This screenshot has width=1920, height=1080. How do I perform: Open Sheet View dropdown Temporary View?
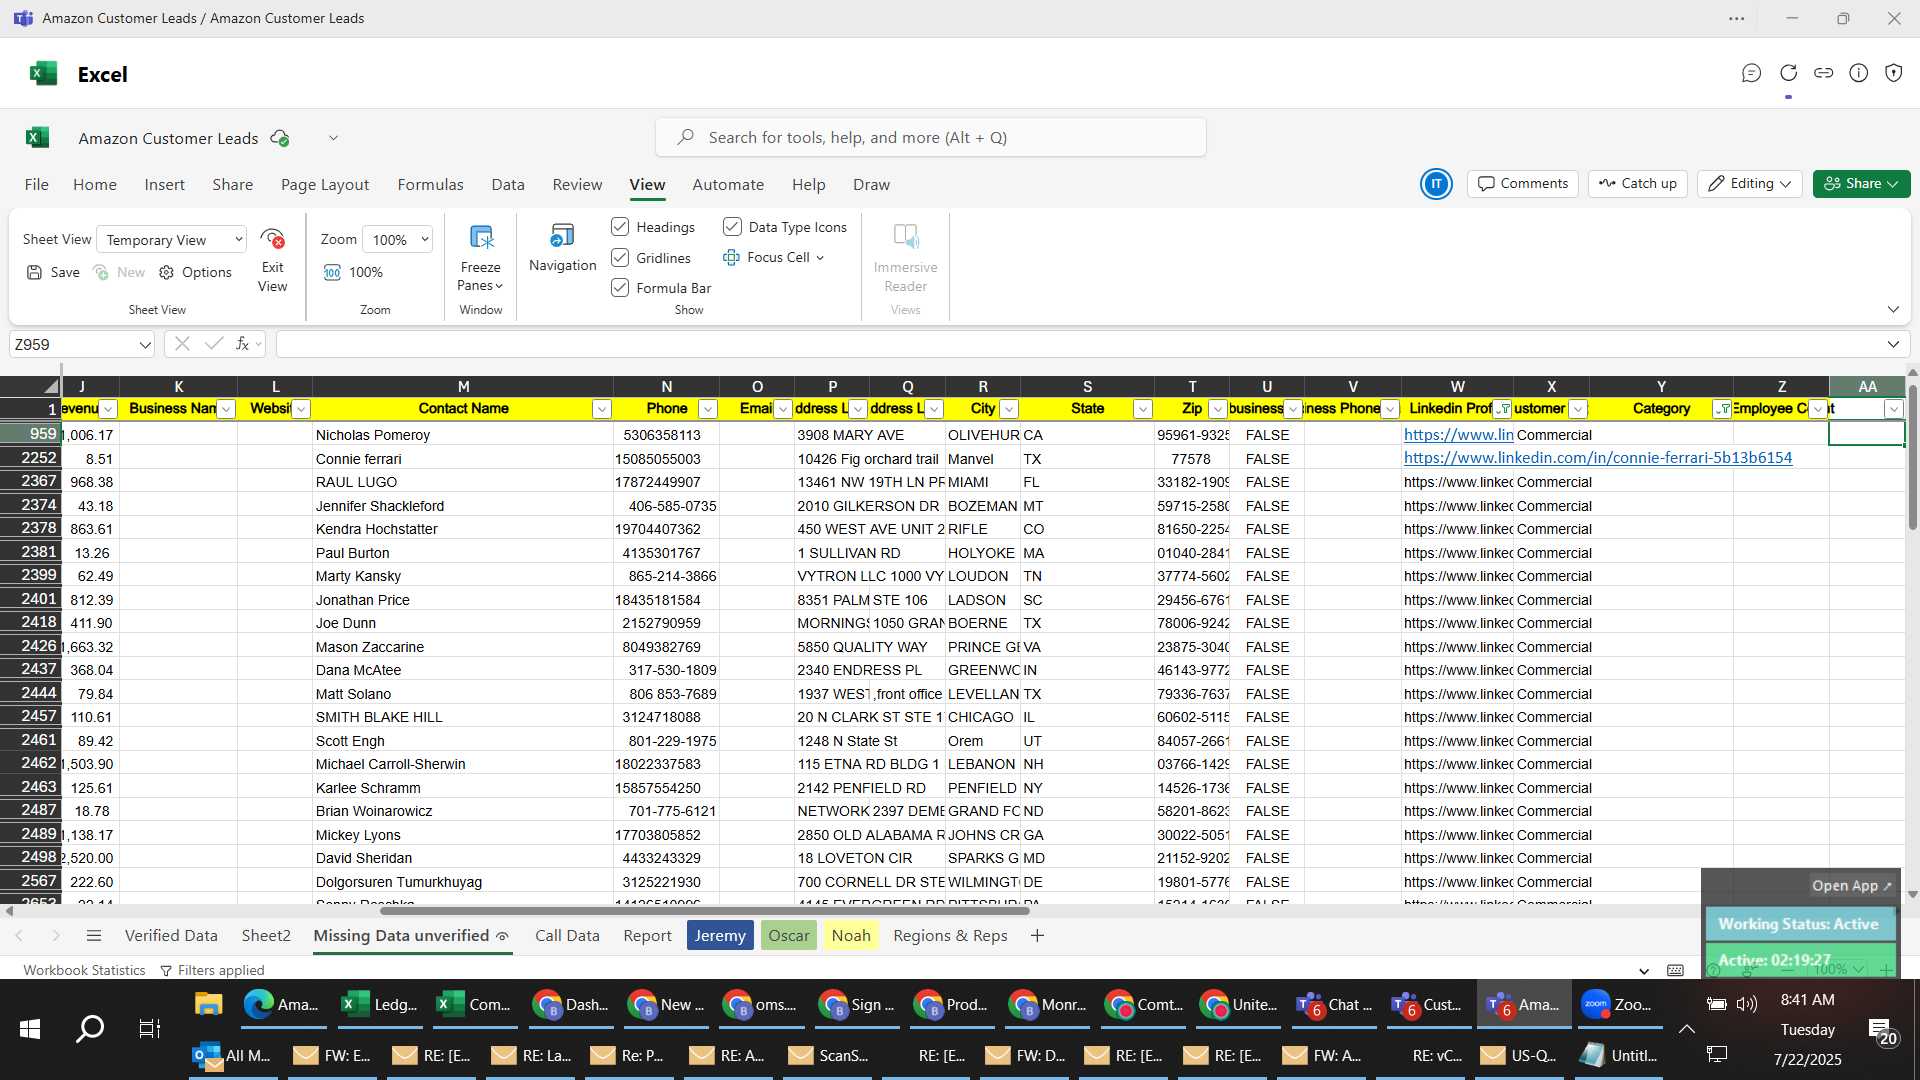[172, 240]
